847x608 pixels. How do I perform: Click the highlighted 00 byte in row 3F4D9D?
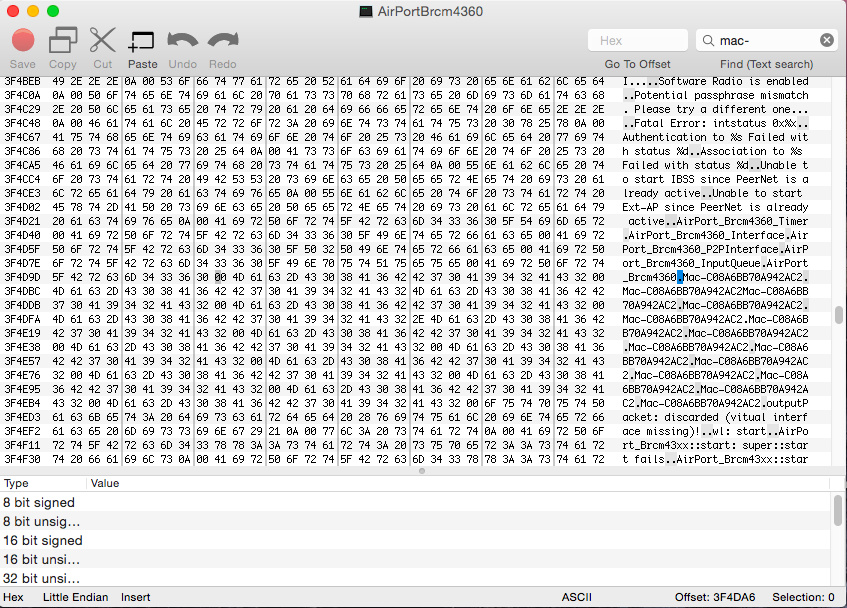pyautogui.click(x=220, y=277)
